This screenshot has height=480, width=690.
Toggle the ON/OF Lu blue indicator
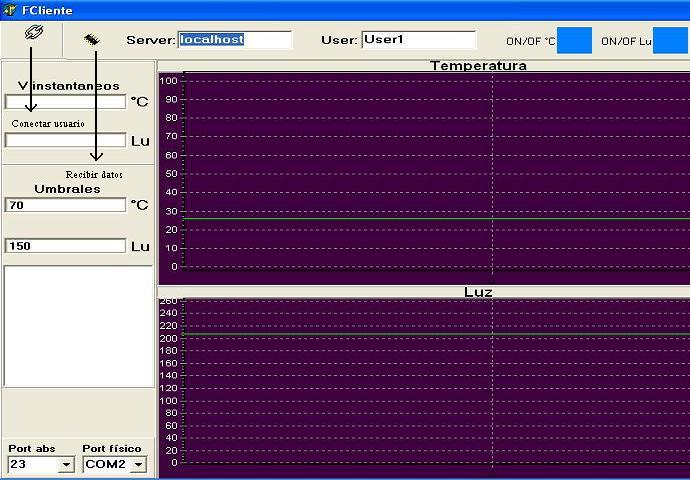coord(670,40)
